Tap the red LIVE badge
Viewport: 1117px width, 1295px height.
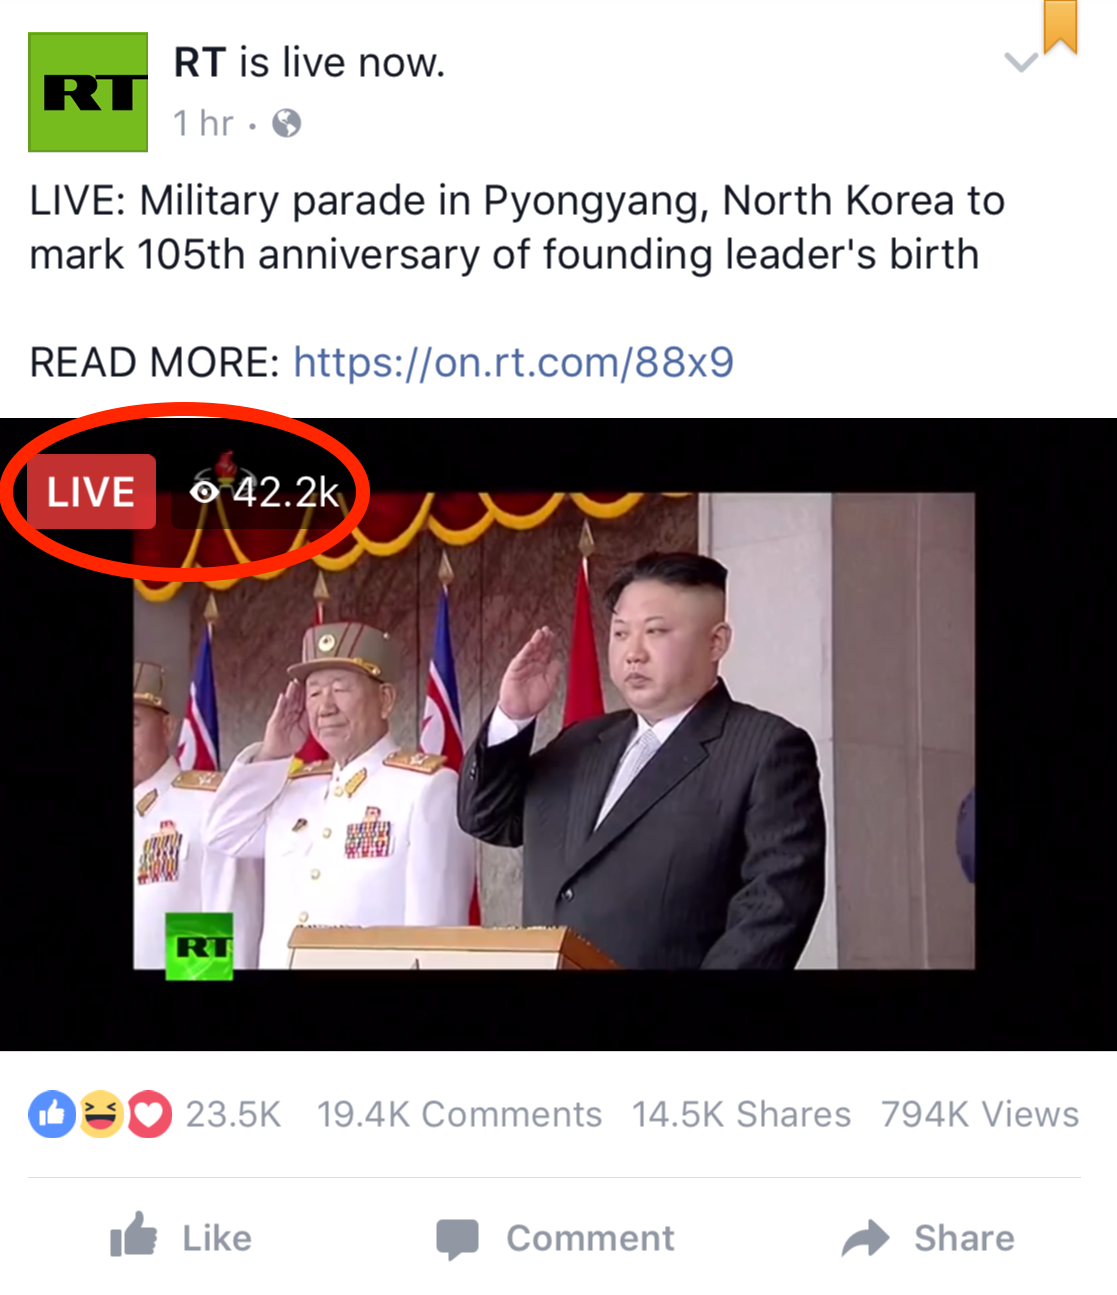91,491
